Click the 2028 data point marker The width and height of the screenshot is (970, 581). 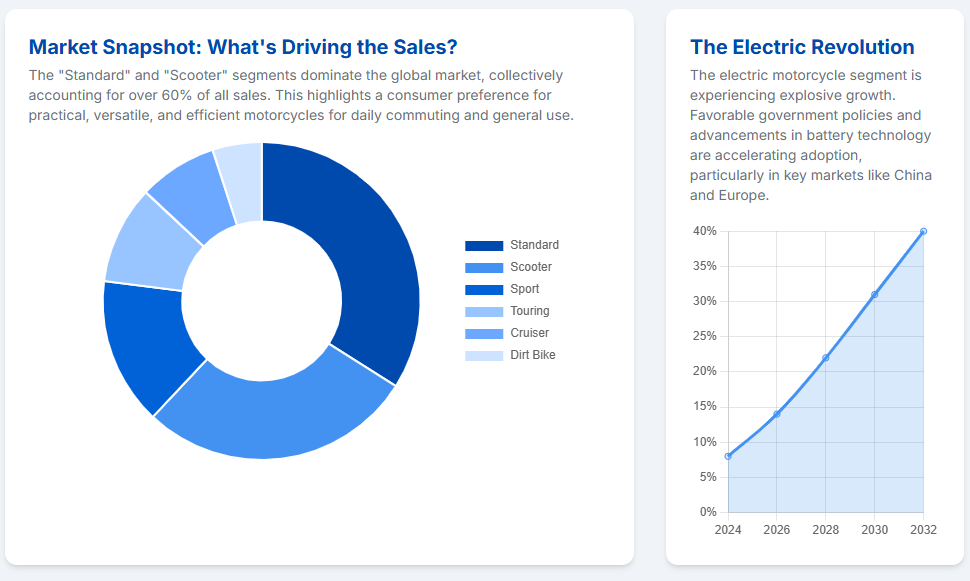825,358
